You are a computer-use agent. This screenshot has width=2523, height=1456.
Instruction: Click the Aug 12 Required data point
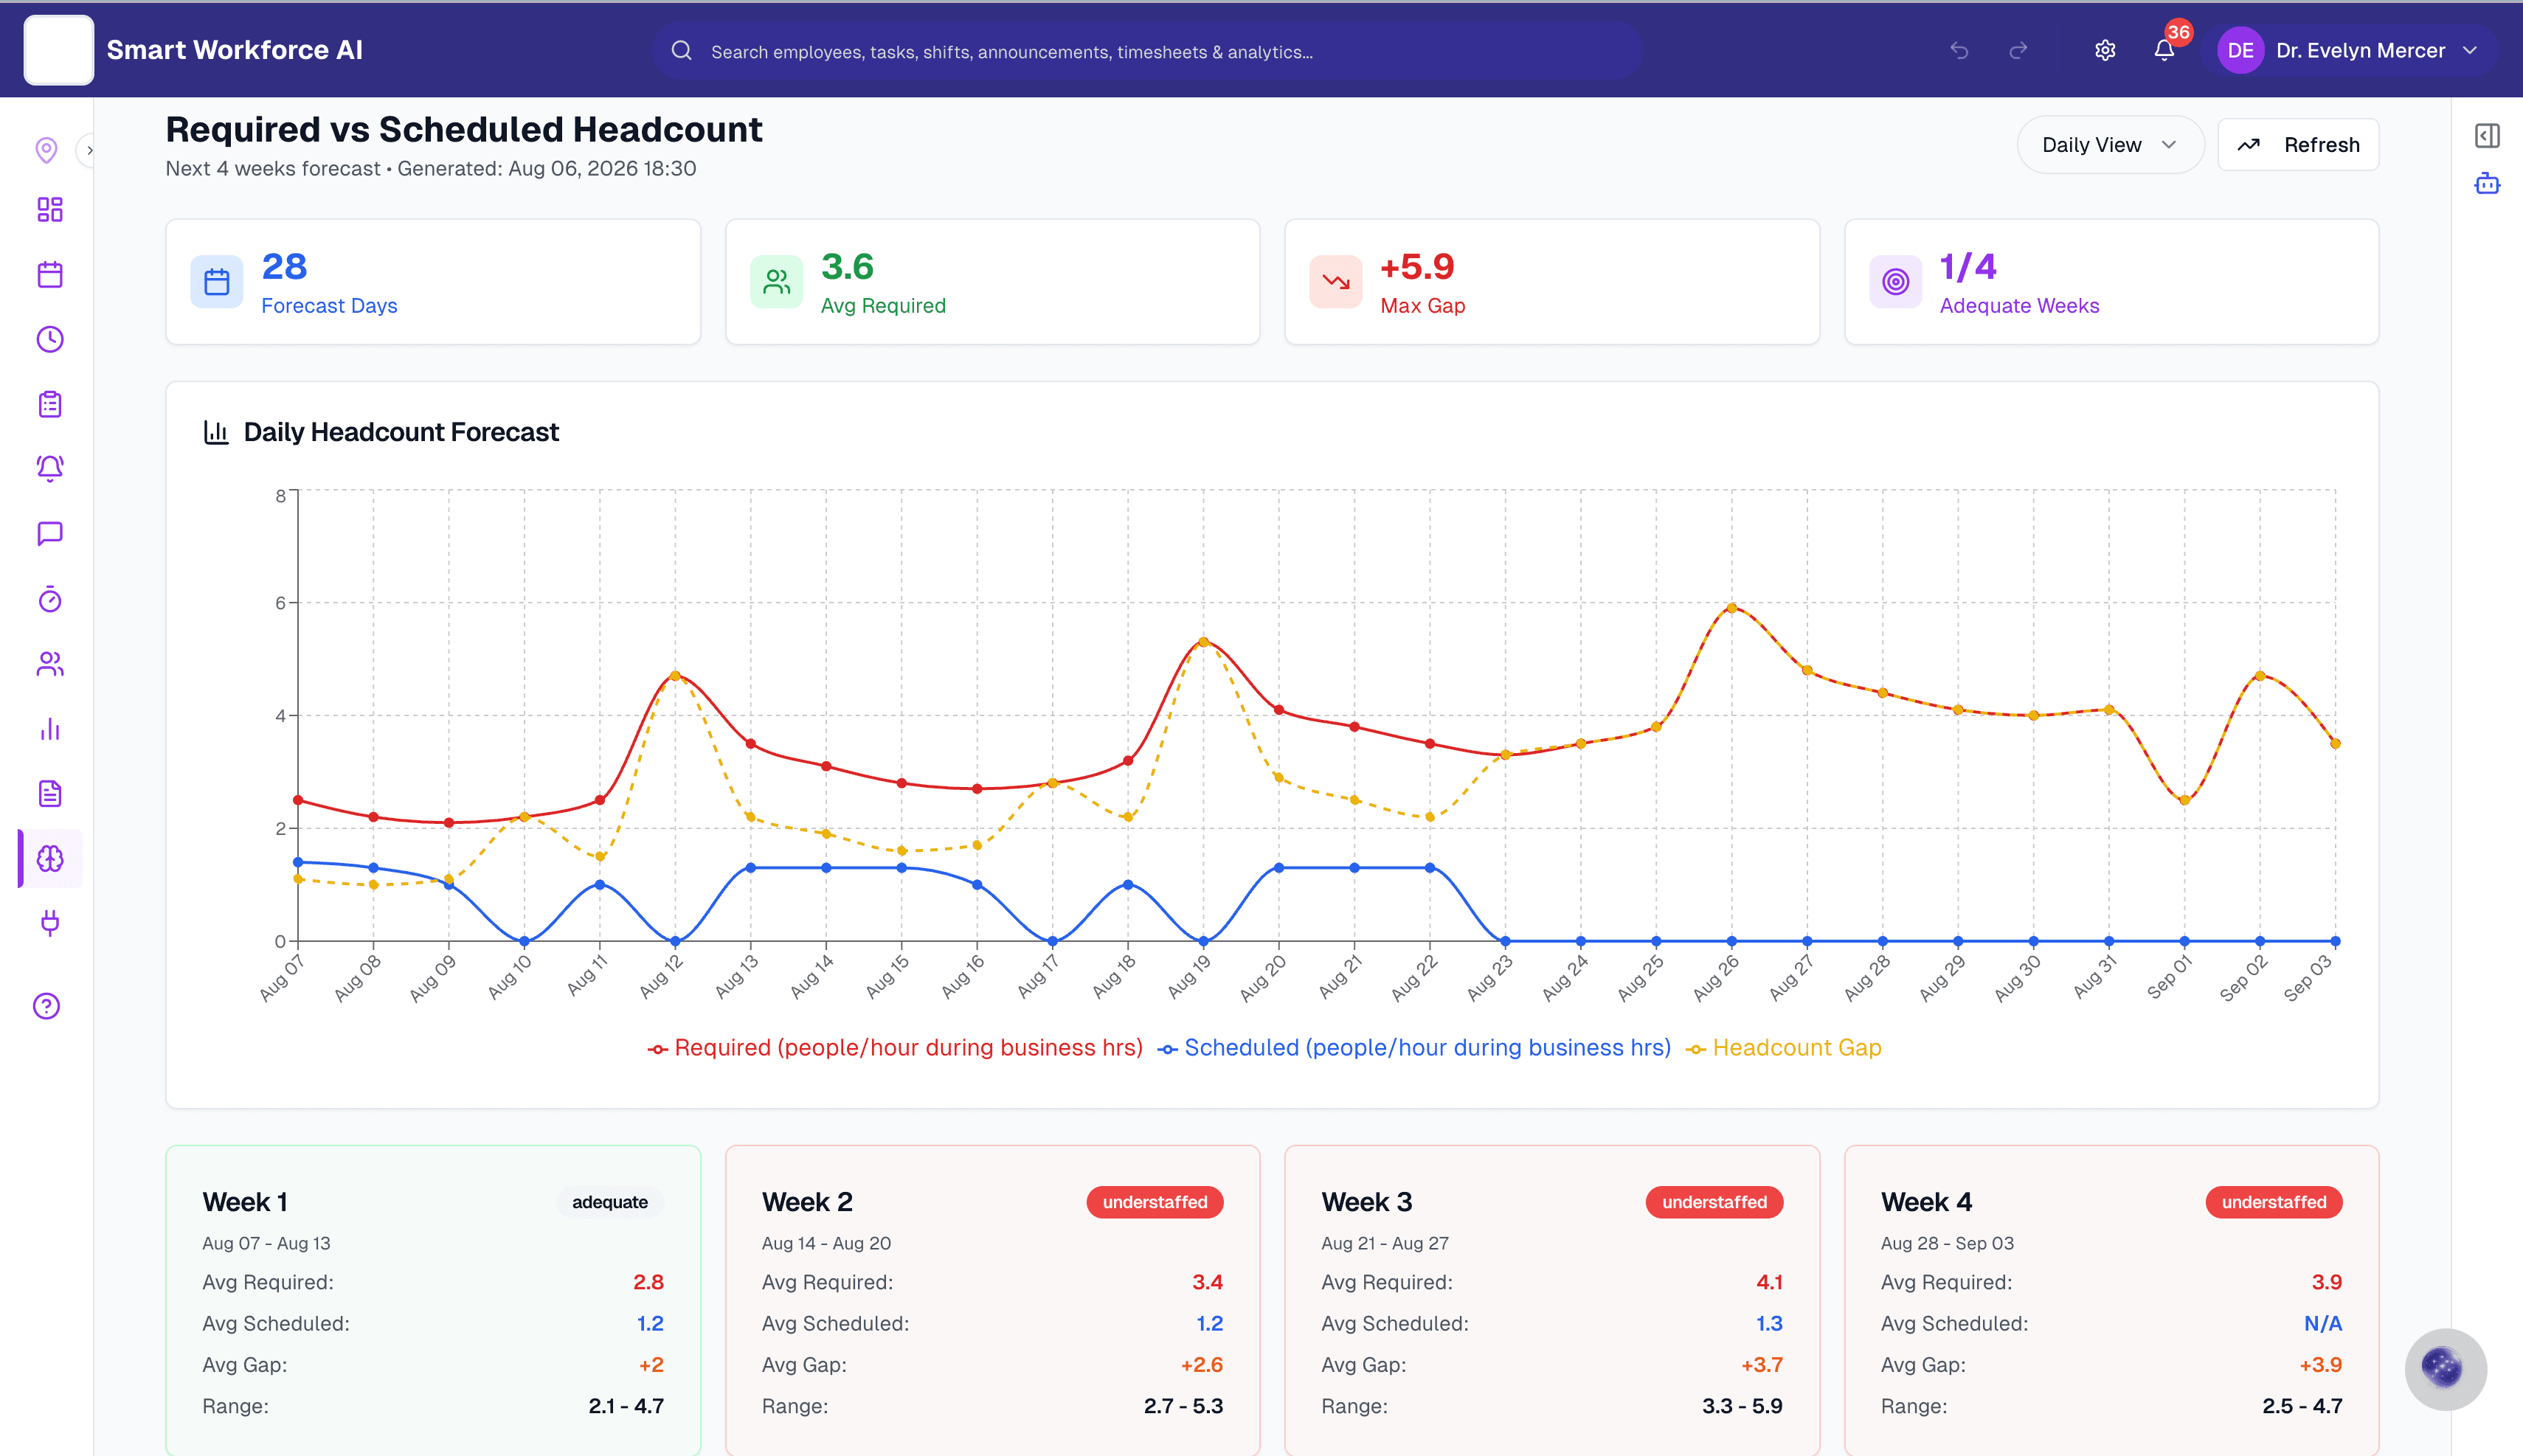point(675,676)
